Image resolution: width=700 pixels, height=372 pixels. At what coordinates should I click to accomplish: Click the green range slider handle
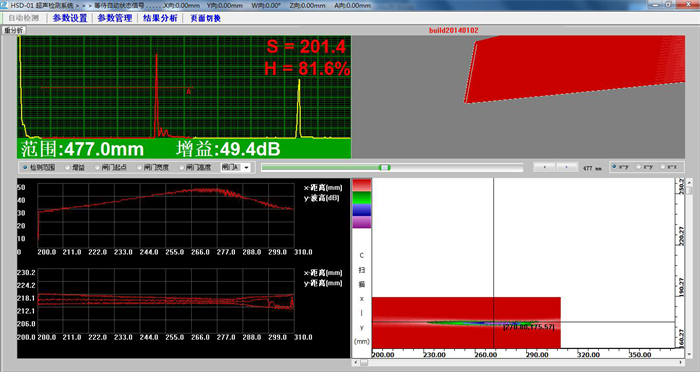tap(384, 167)
